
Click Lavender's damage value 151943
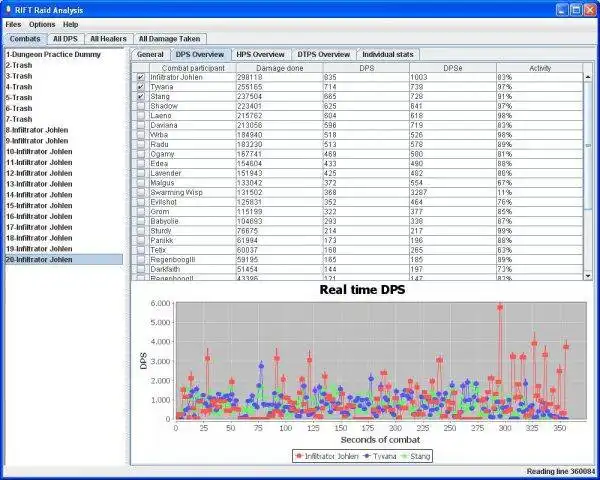click(x=250, y=173)
